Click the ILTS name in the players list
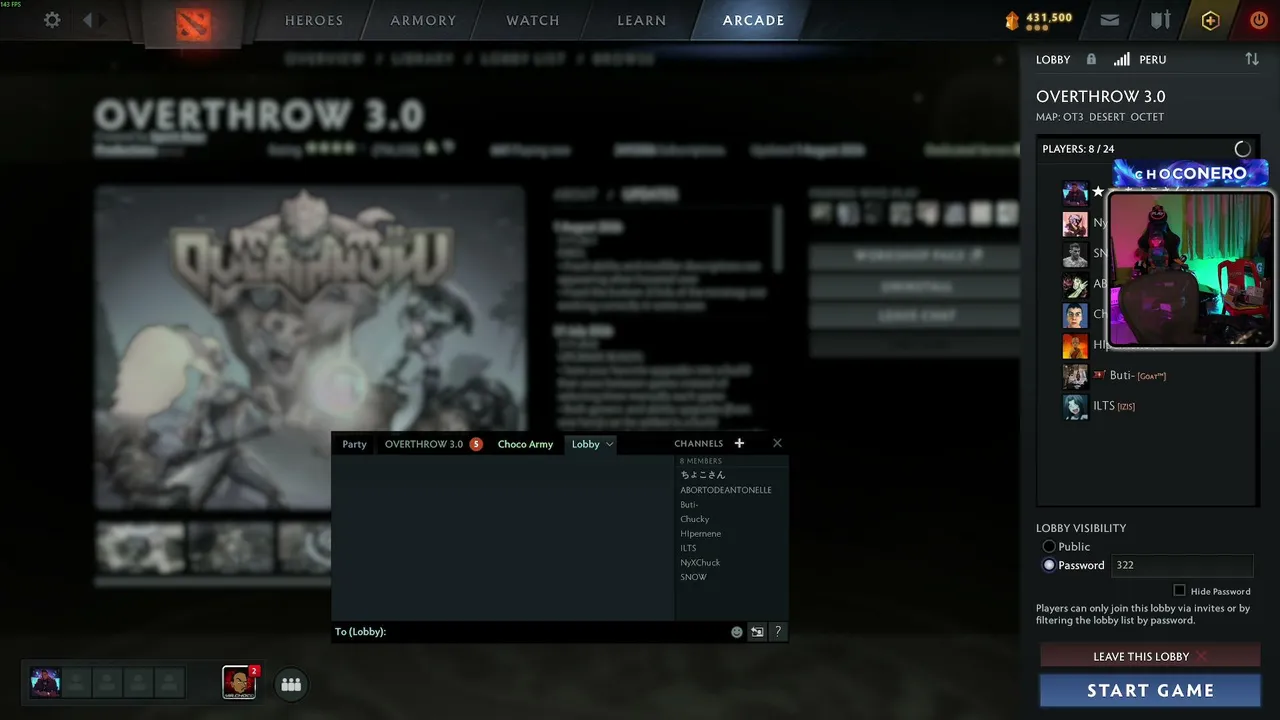The image size is (1280, 720). pos(1103,406)
